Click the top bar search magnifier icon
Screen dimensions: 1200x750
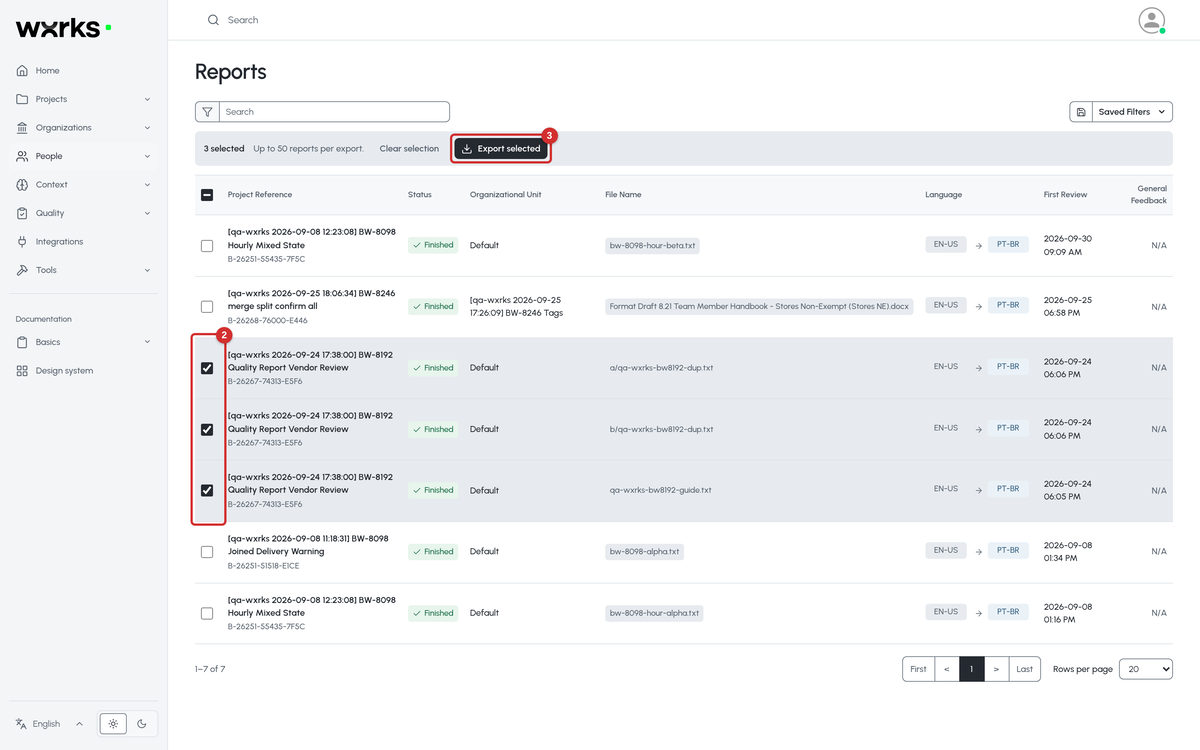(213, 20)
